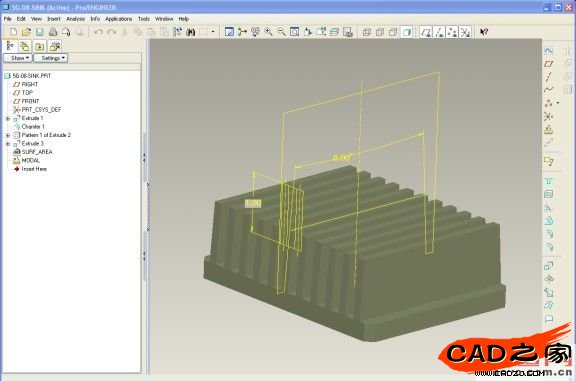Click the Zoom In magnifier icon
The height and width of the screenshot is (381, 576).
(x=269, y=32)
